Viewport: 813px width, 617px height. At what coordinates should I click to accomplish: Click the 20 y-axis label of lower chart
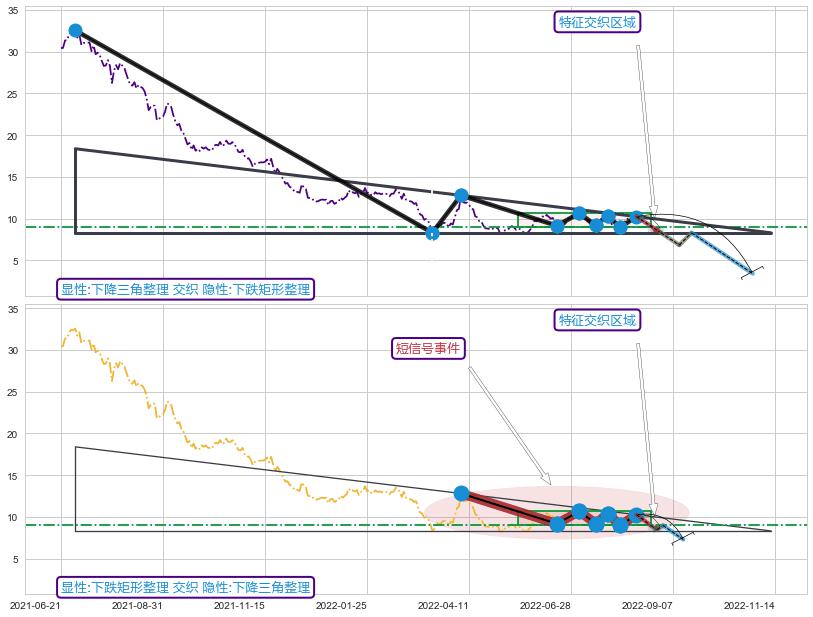13,434
